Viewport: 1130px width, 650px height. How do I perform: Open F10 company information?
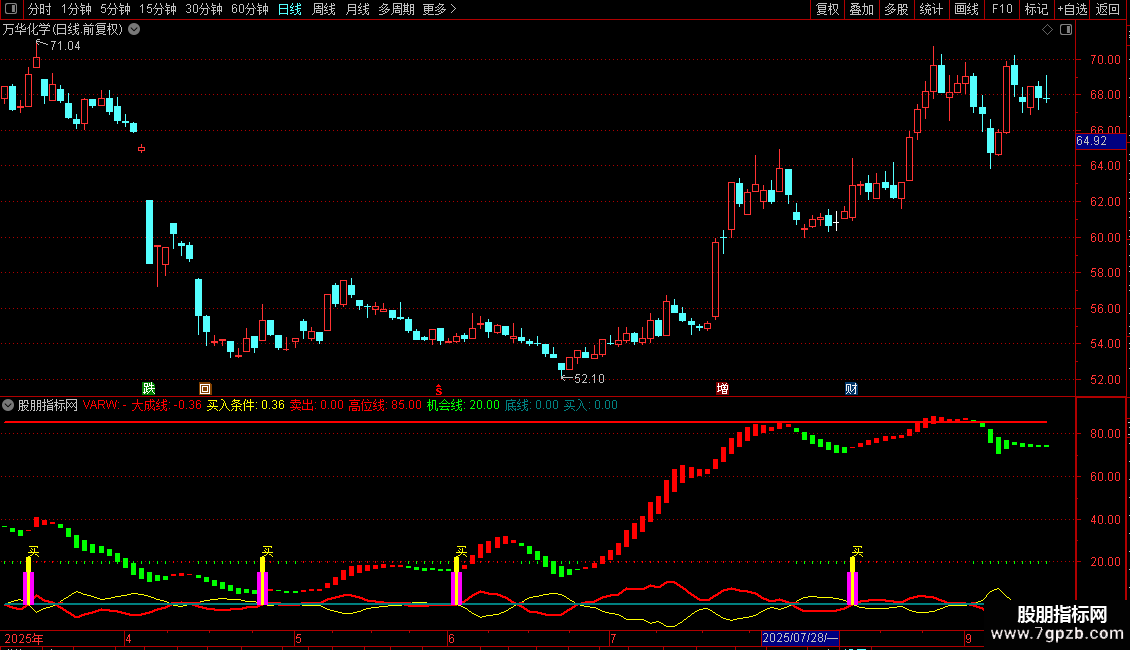tap(1002, 9)
